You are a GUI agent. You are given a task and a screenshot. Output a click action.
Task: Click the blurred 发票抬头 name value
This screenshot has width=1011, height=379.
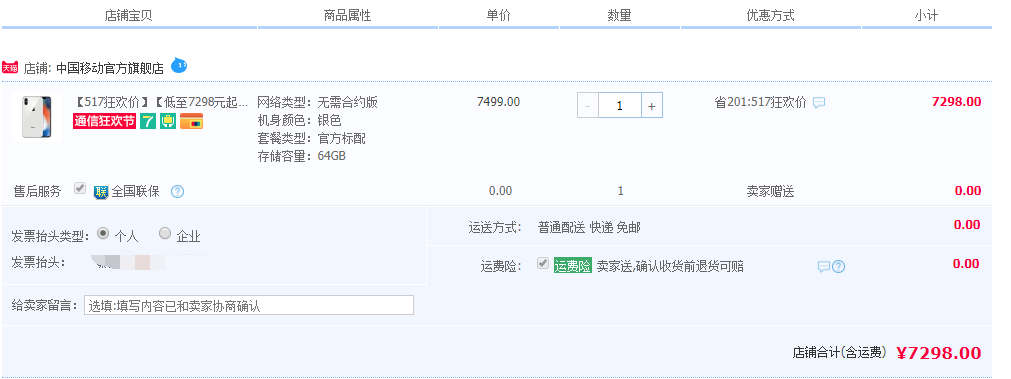129,262
